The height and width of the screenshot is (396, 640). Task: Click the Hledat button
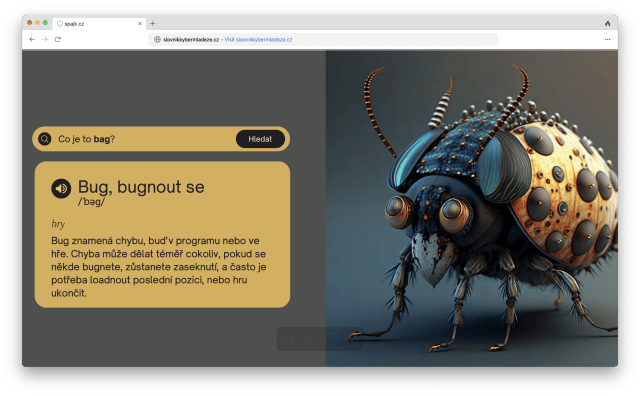(260, 139)
